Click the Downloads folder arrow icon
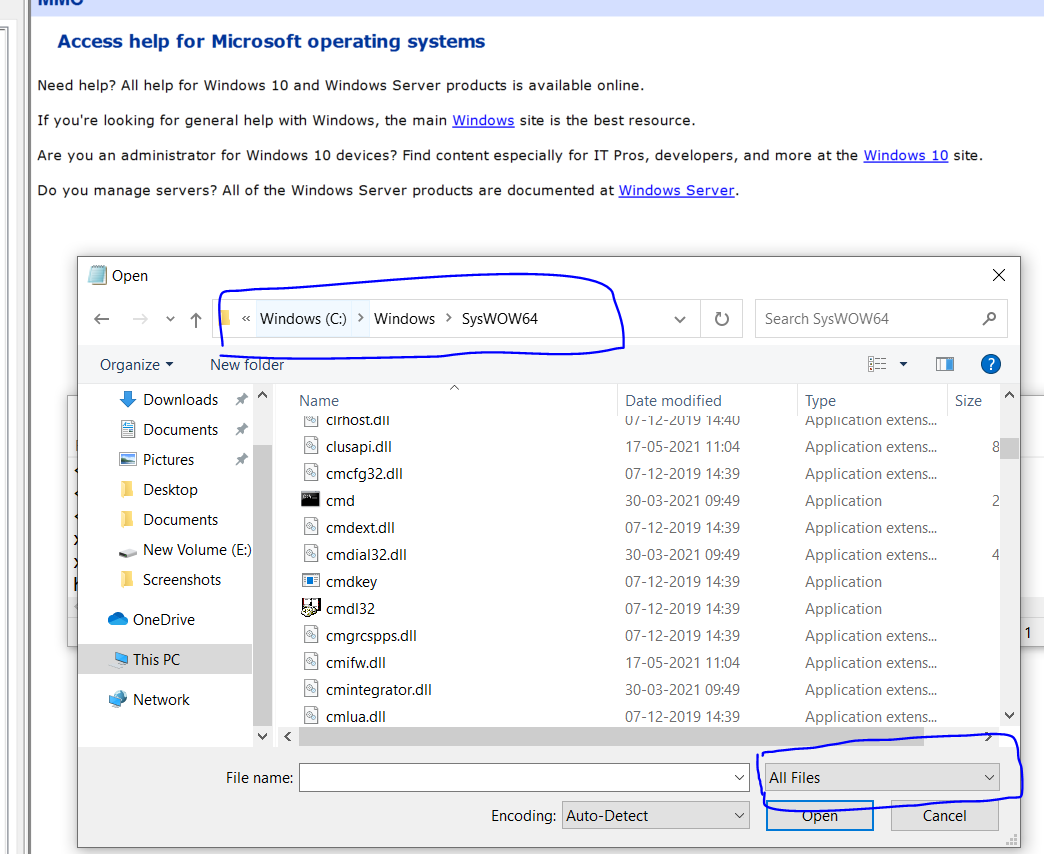This screenshot has height=854, width=1044. (128, 399)
